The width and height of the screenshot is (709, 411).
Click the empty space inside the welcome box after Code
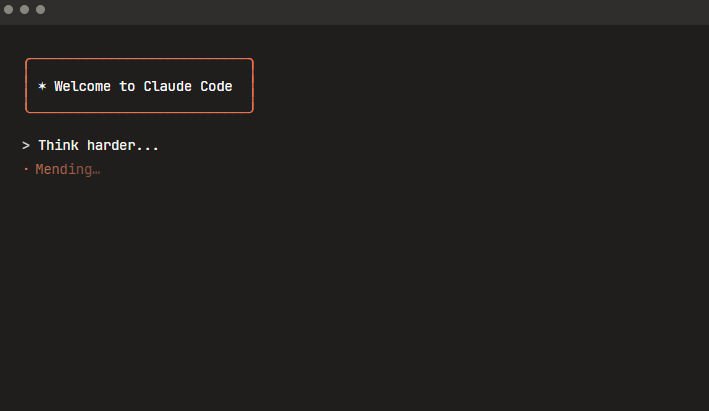243,87
